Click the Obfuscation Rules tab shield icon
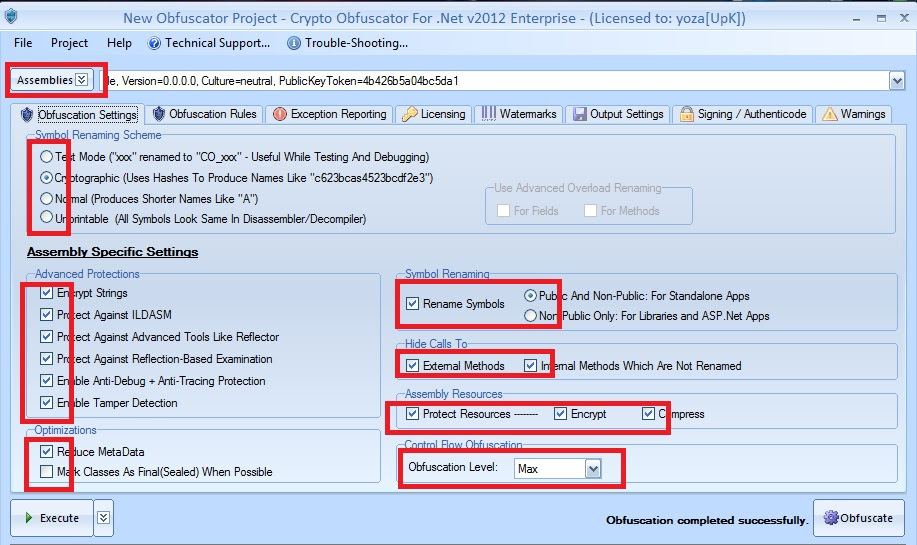The height and width of the screenshot is (545, 917). point(158,114)
